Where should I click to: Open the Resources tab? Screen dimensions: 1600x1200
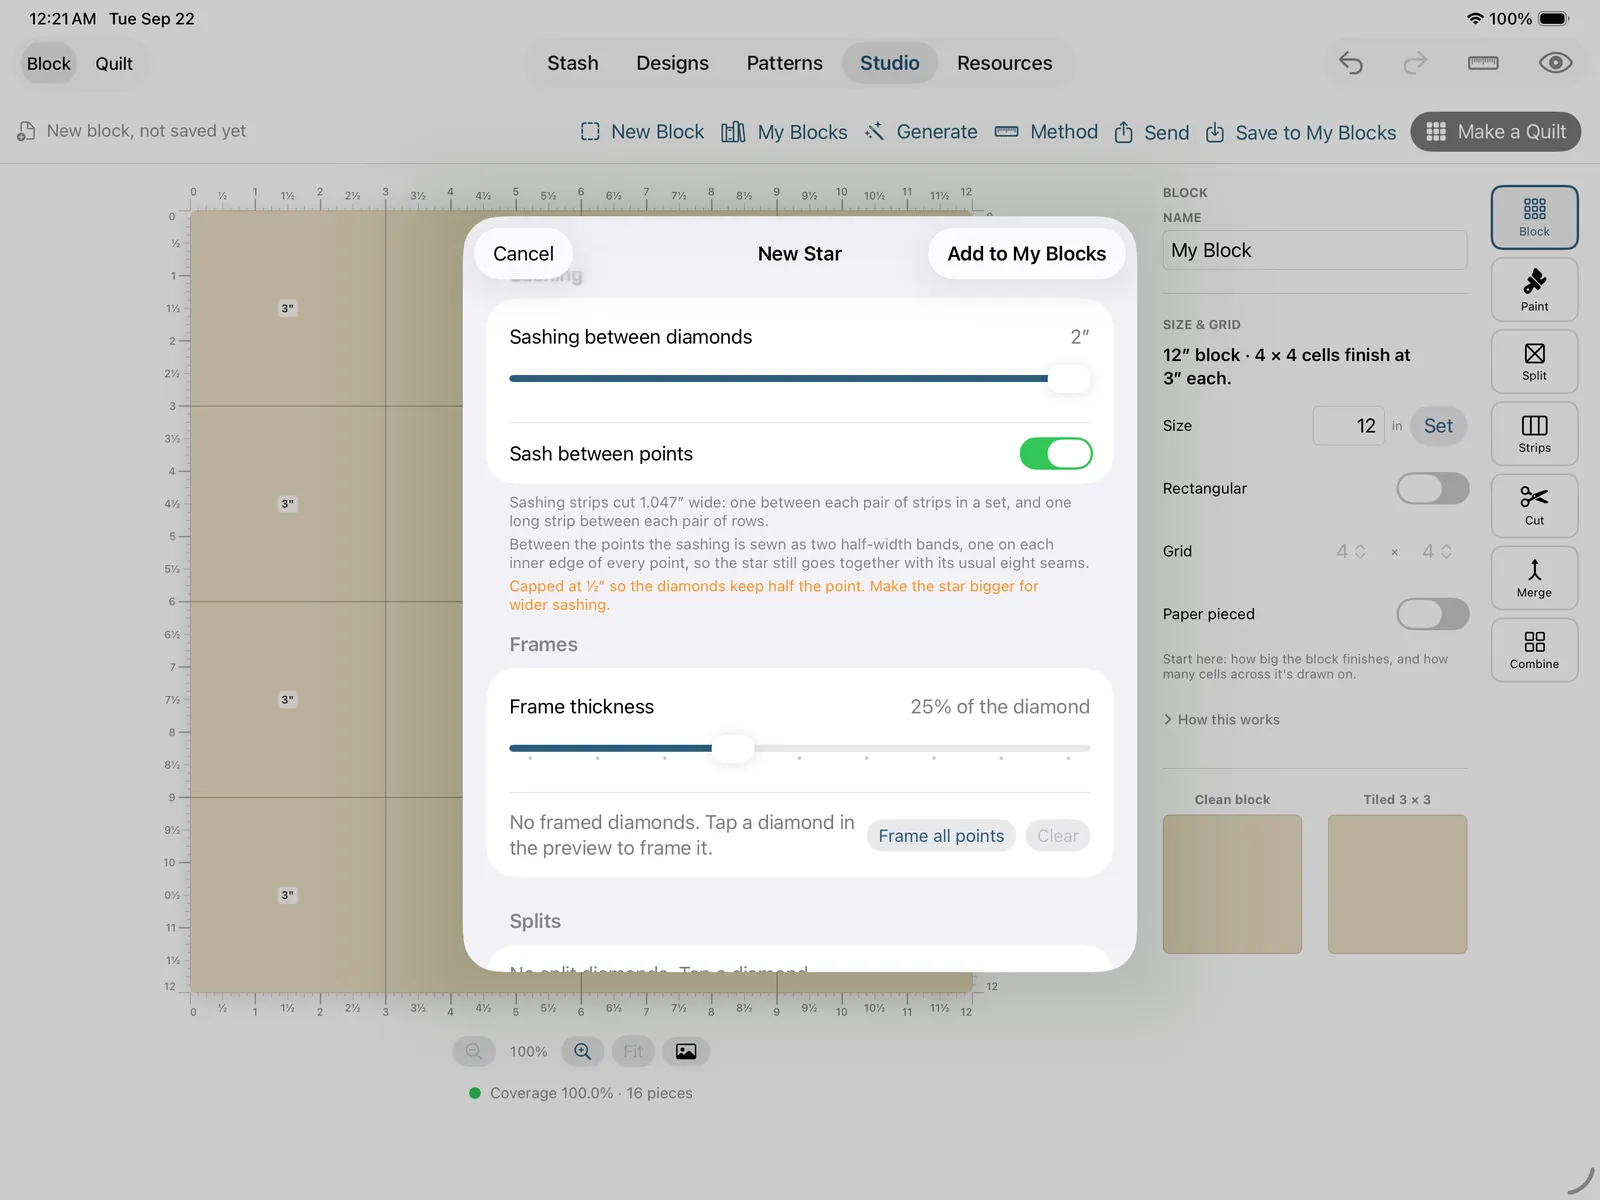pos(1004,63)
